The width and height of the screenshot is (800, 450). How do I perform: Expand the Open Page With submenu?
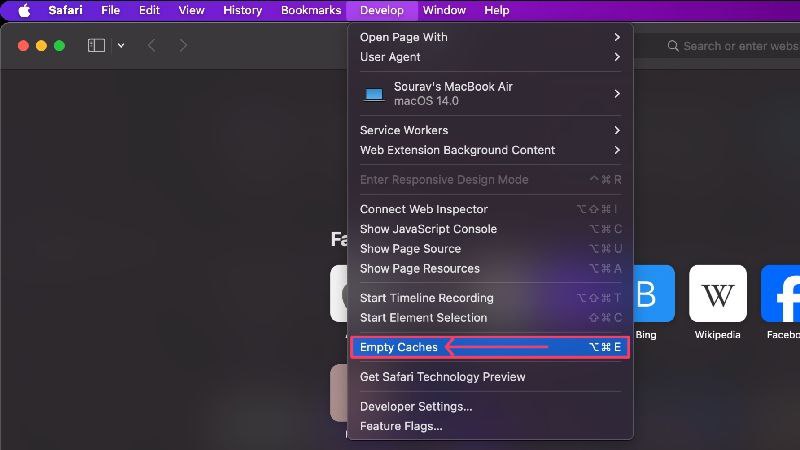pyautogui.click(x=490, y=37)
